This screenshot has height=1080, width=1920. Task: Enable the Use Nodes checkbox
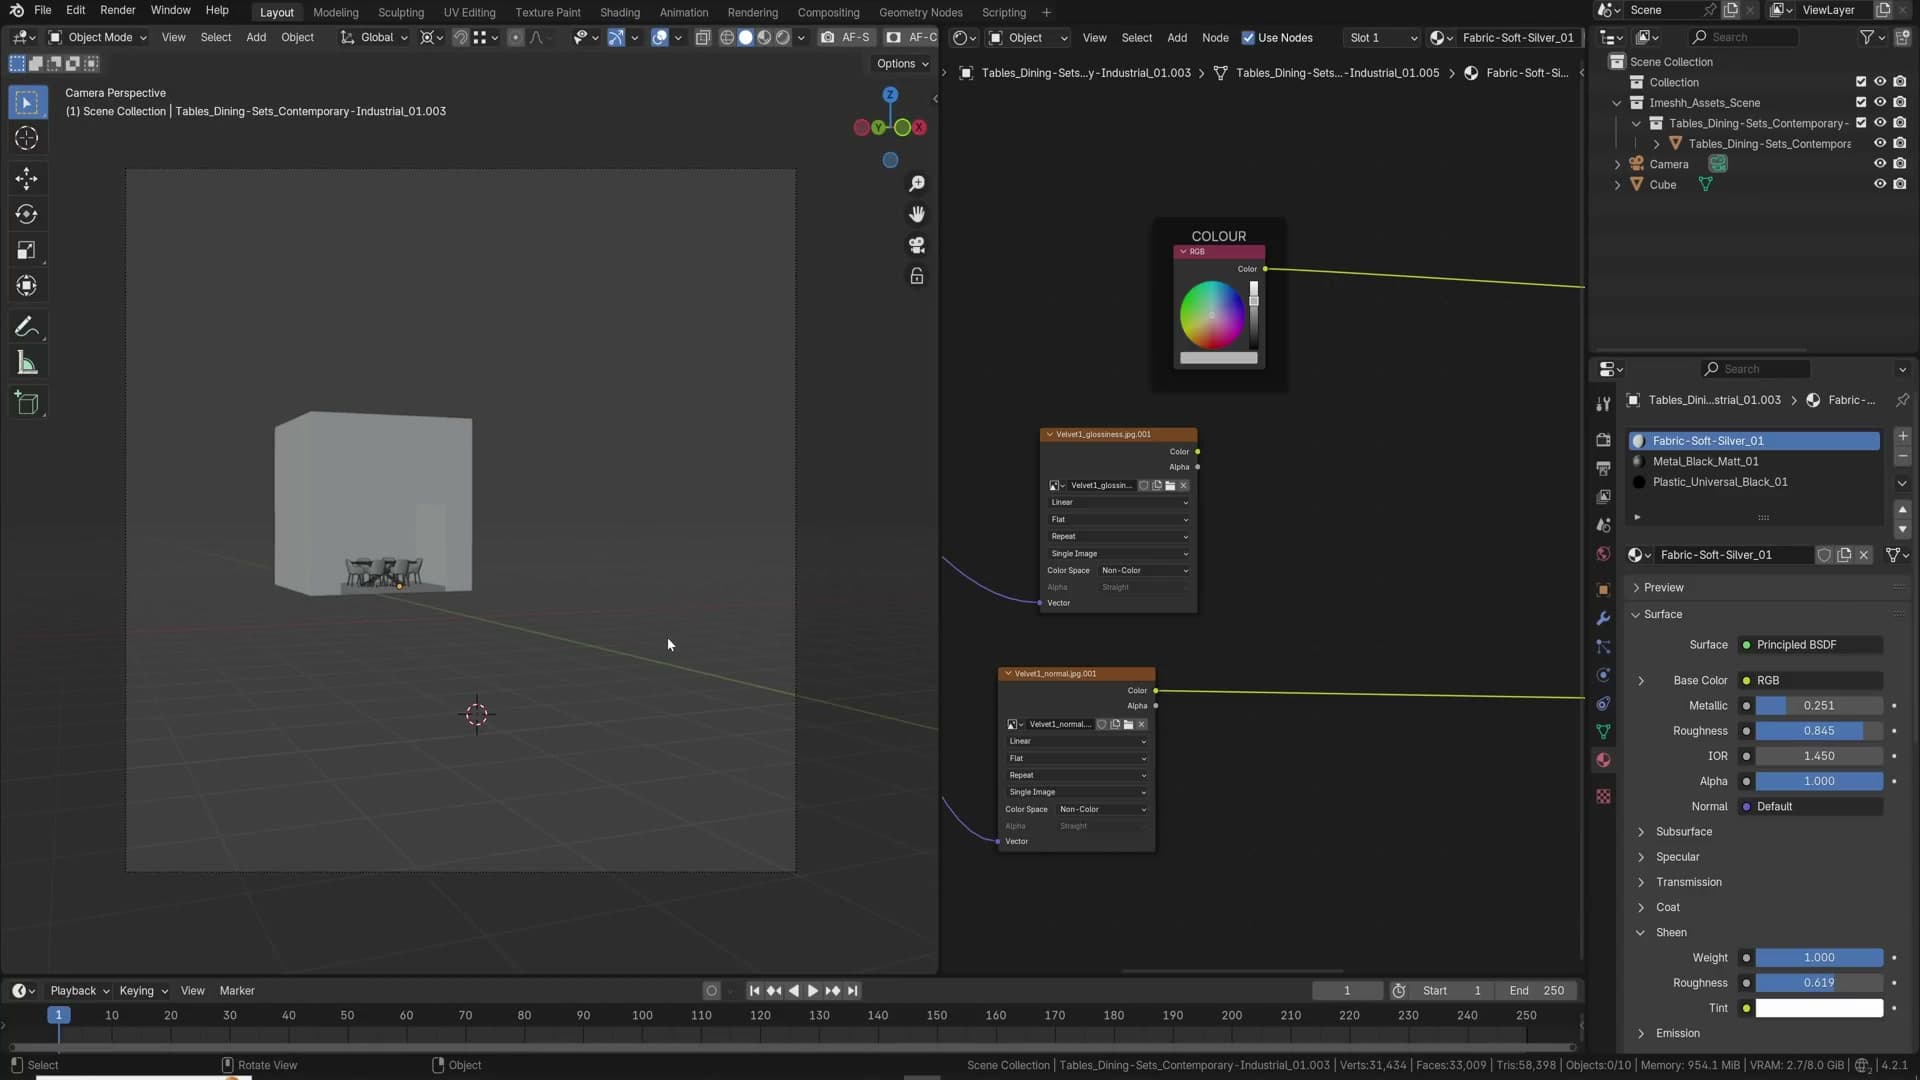coord(1248,38)
